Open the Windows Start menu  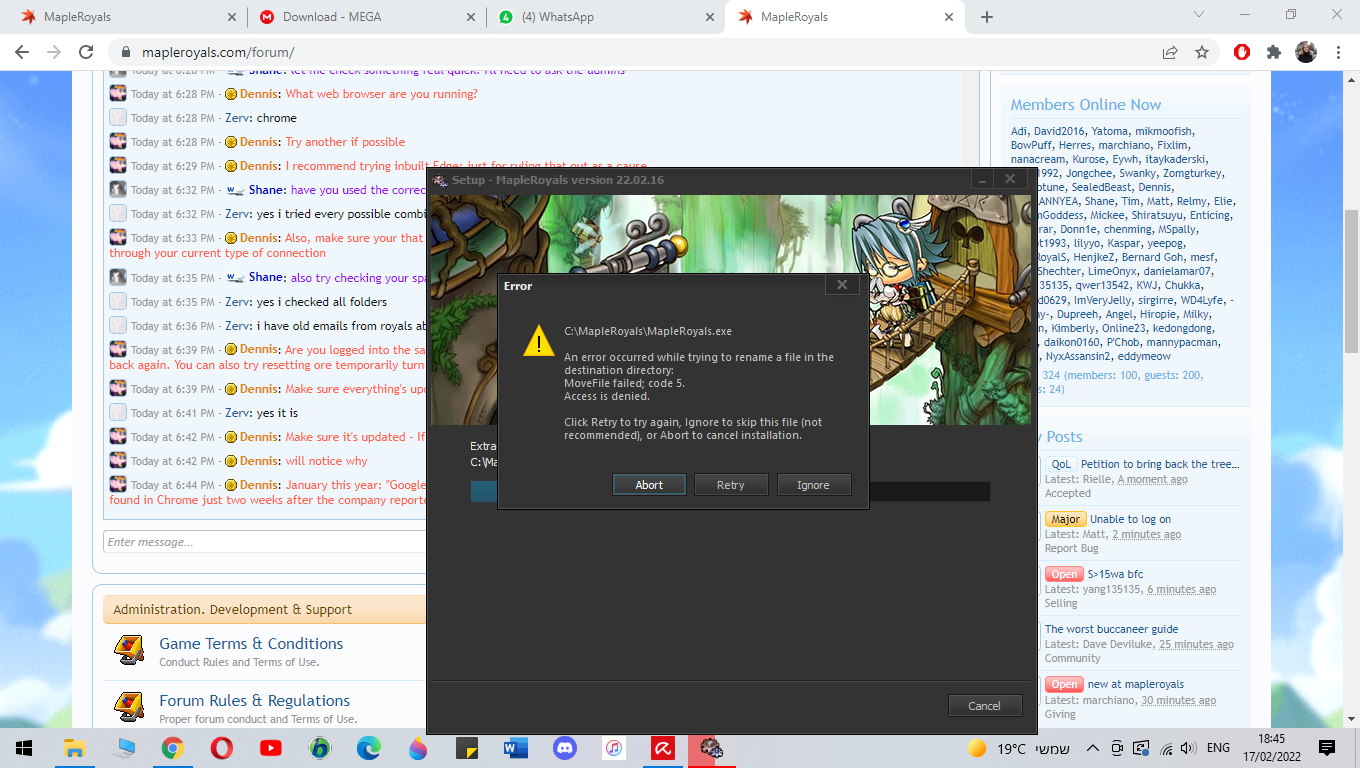click(x=24, y=748)
